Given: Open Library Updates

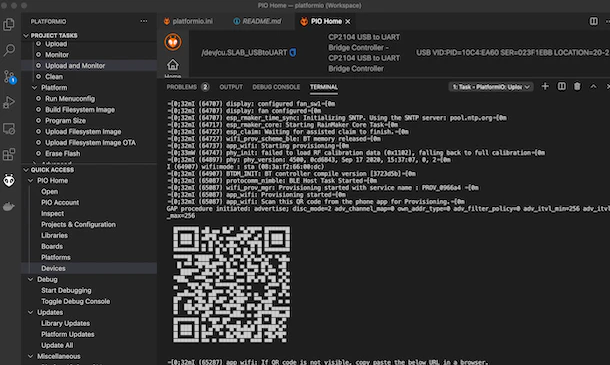Looking at the screenshot, I should click(x=65, y=323).
